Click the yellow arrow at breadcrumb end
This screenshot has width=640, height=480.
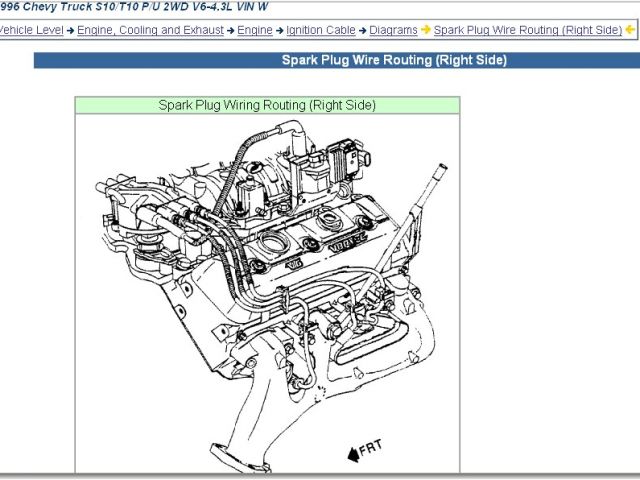pyautogui.click(x=630, y=30)
